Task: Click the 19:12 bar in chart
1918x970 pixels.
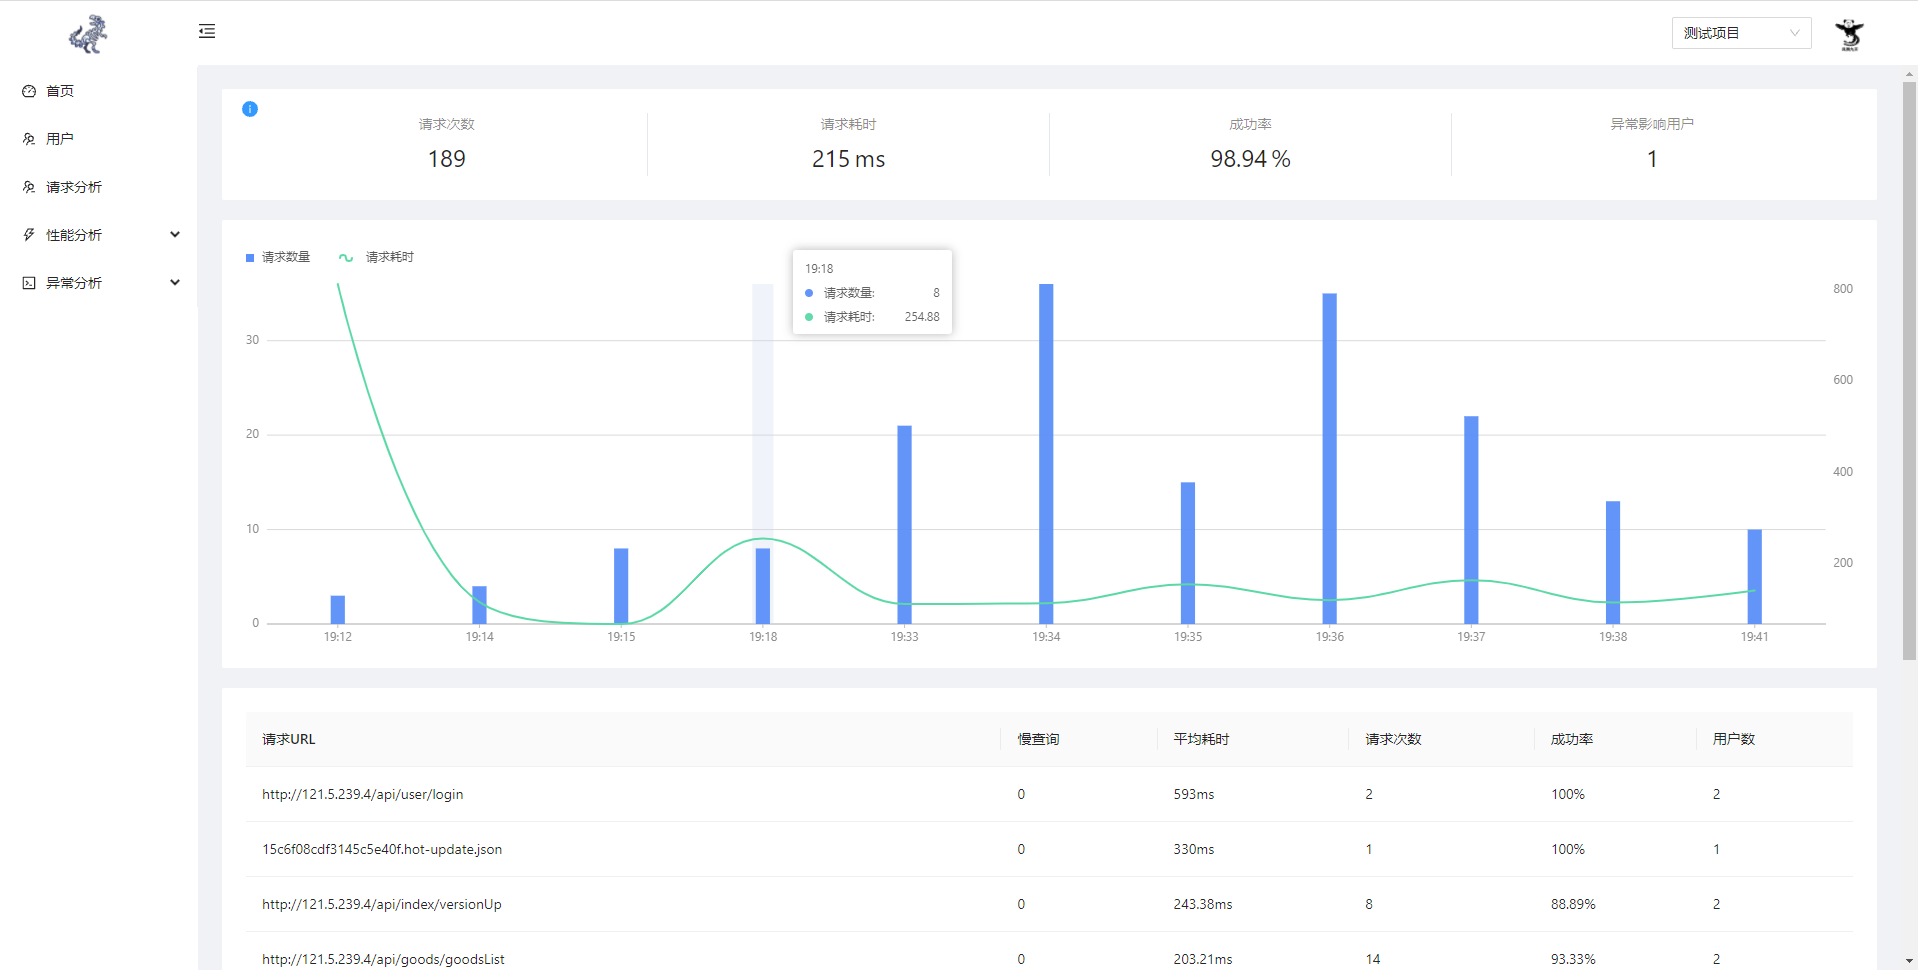Action: [338, 609]
